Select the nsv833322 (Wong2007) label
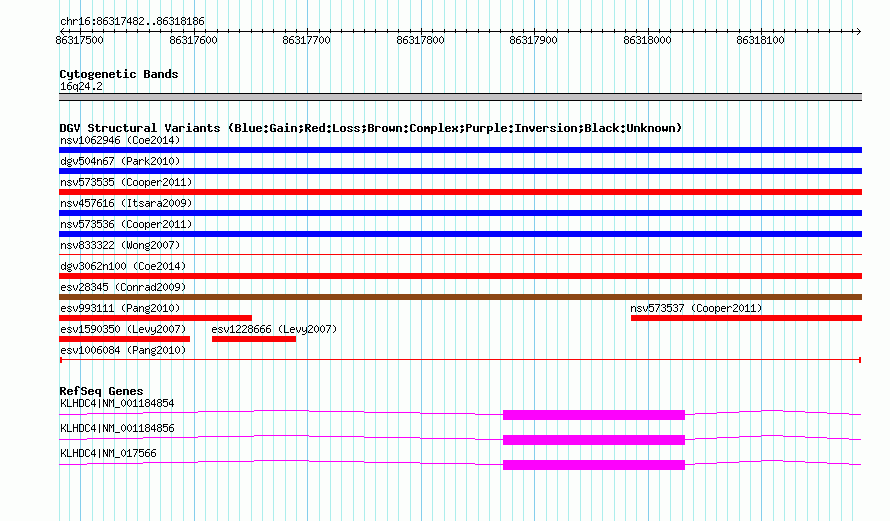This screenshot has height=521, width=890. tap(120, 245)
